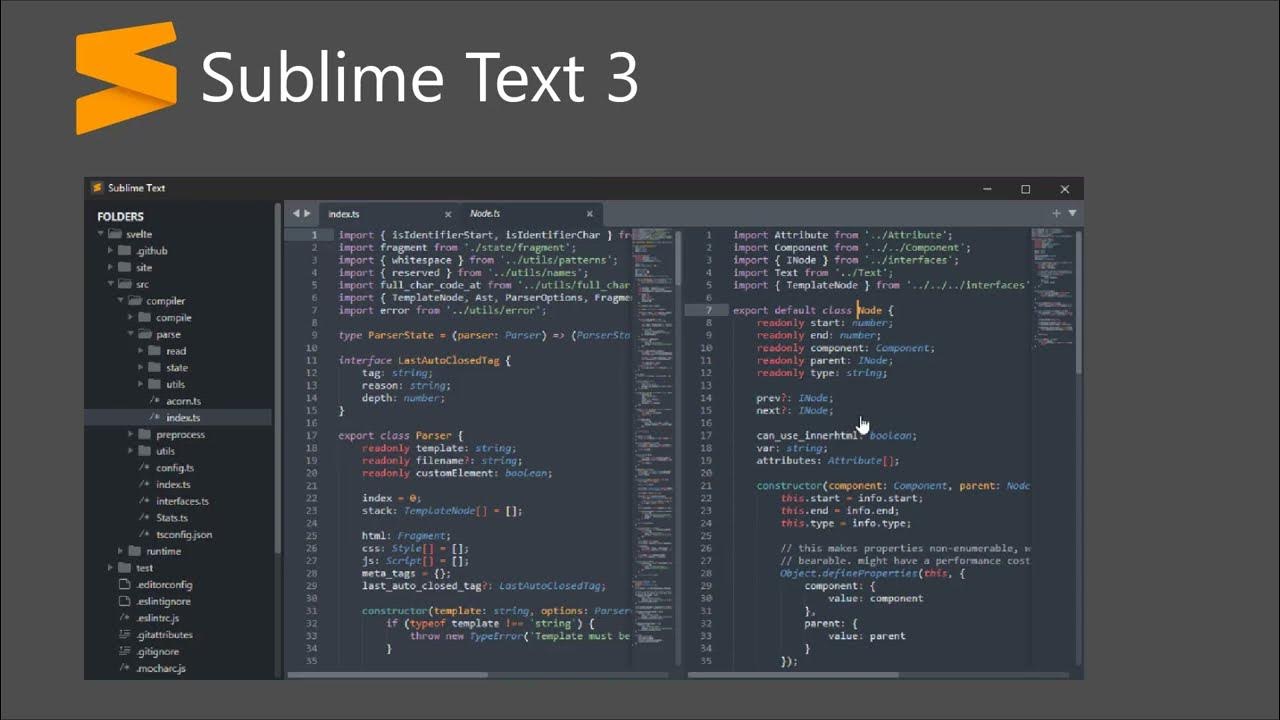Expand the compile folder arrow
The width and height of the screenshot is (1280, 720).
tap(131, 318)
